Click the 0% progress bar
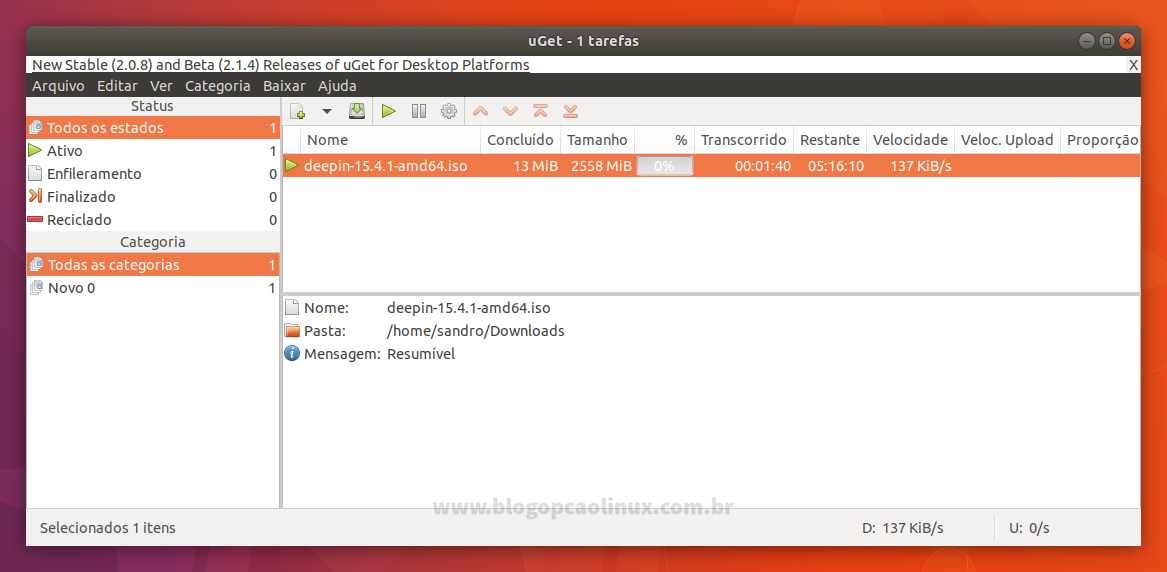The image size is (1167, 572). click(x=665, y=166)
